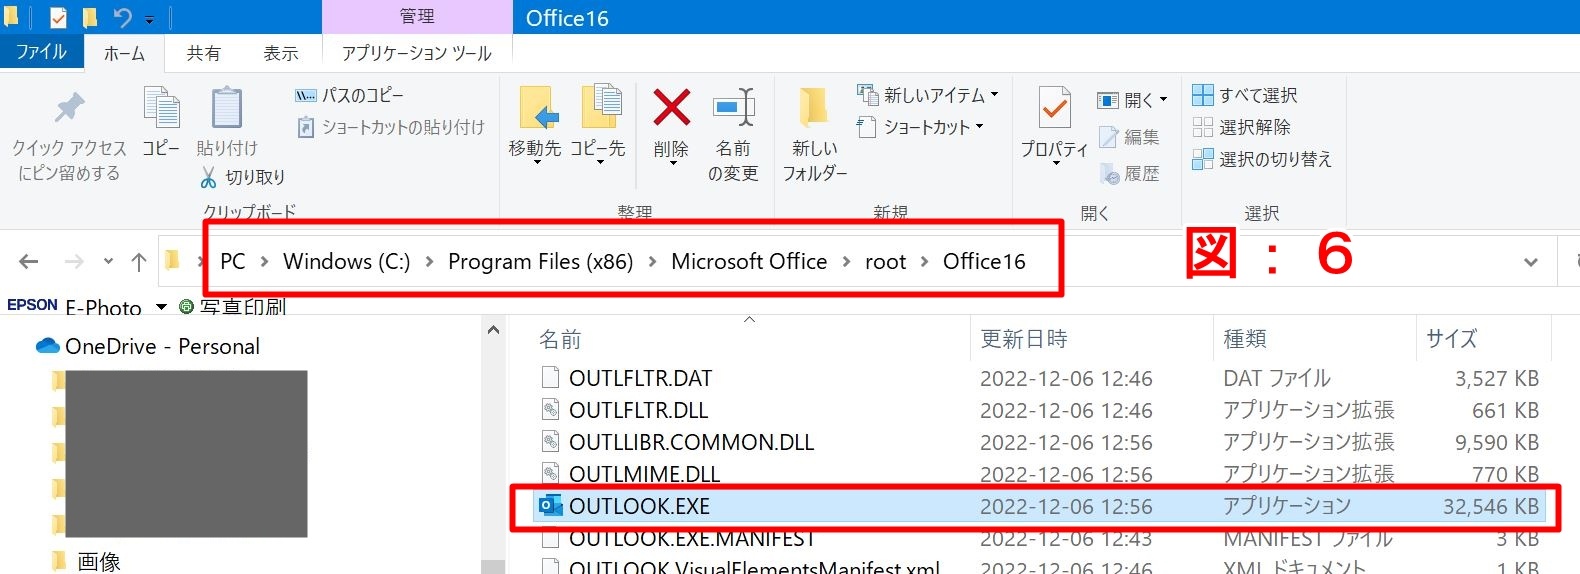
Task: Click the Forward navigation arrow
Action: click(73, 262)
